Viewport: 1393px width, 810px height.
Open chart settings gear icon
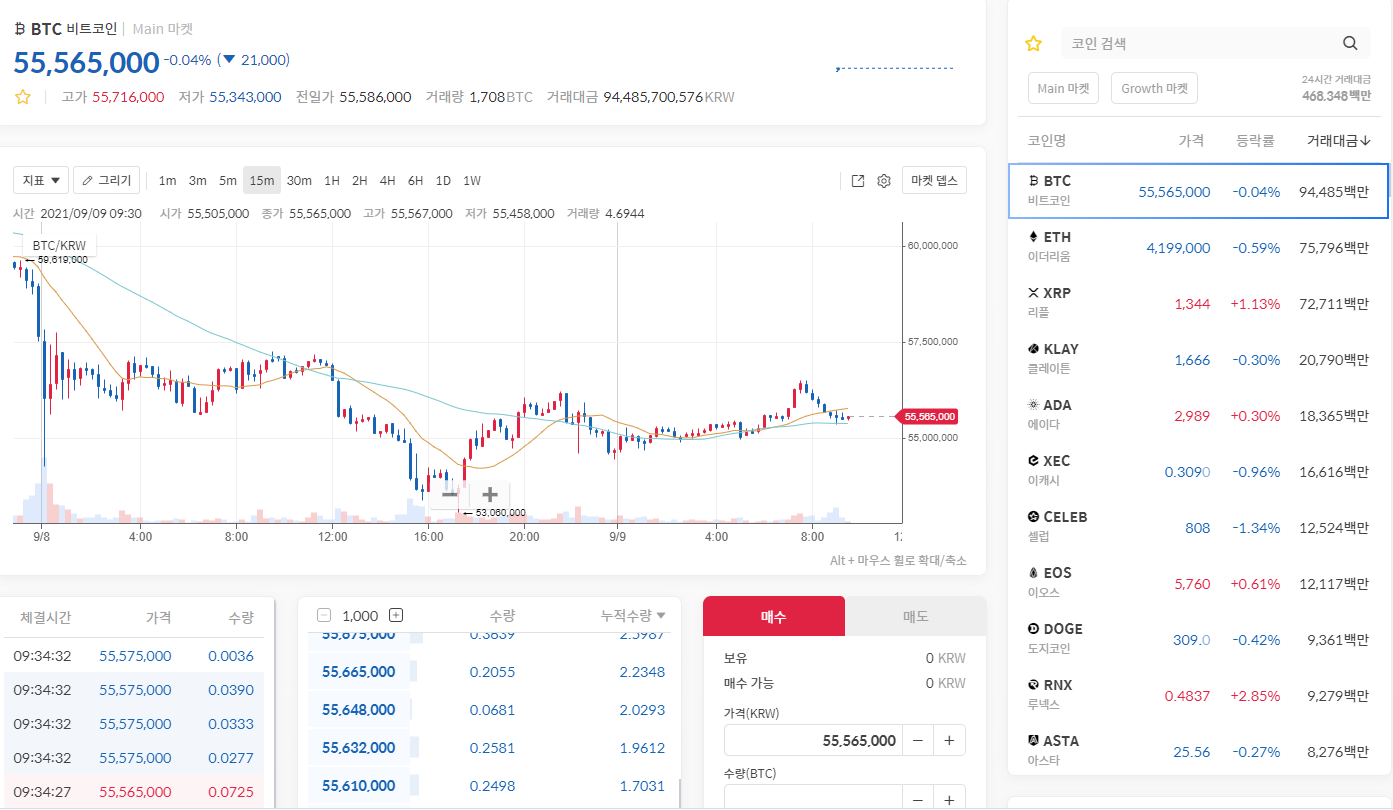pyautogui.click(x=884, y=181)
